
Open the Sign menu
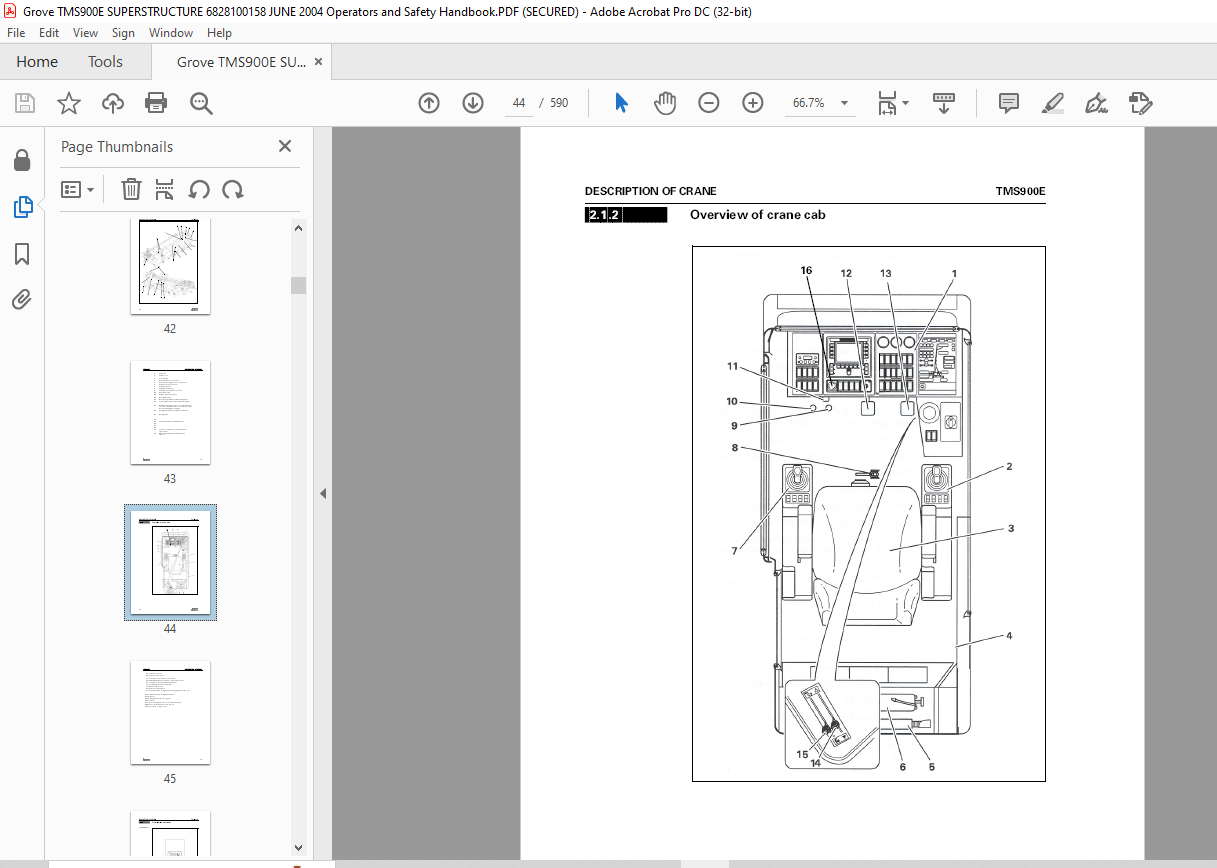(x=123, y=33)
